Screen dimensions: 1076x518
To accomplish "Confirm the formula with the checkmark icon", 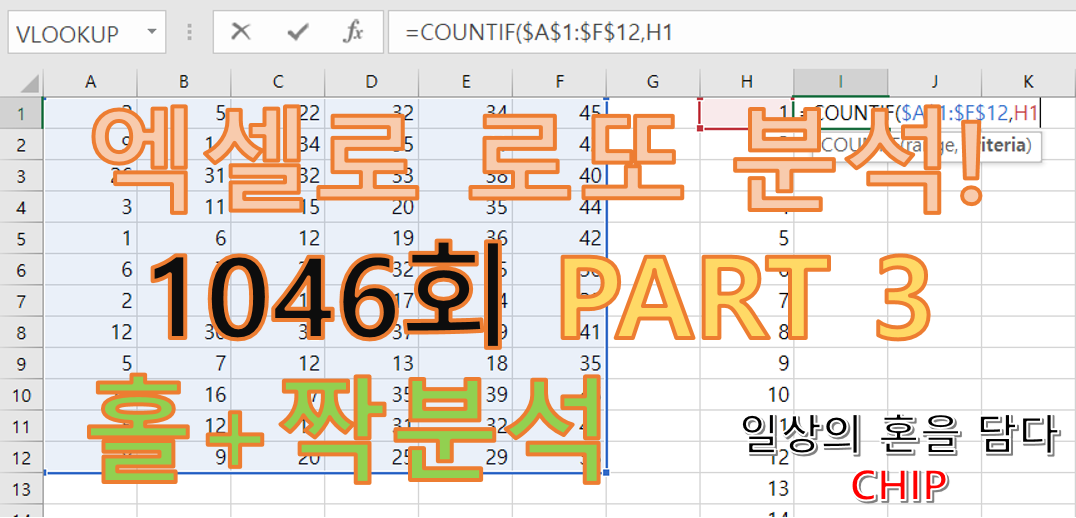I will (x=297, y=32).
